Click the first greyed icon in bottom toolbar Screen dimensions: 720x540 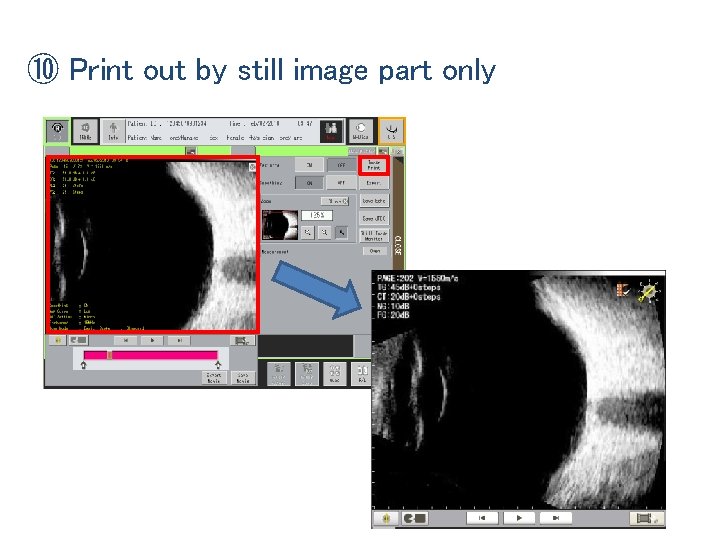(279, 374)
